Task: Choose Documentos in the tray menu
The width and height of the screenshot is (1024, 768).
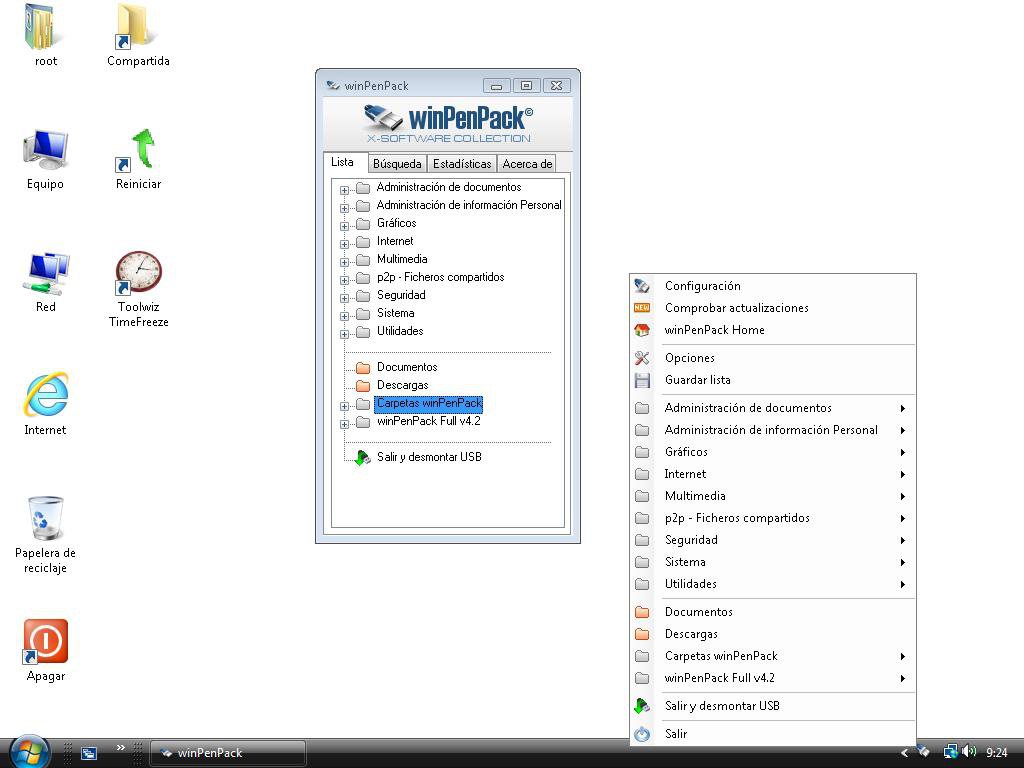Action: click(x=772, y=612)
